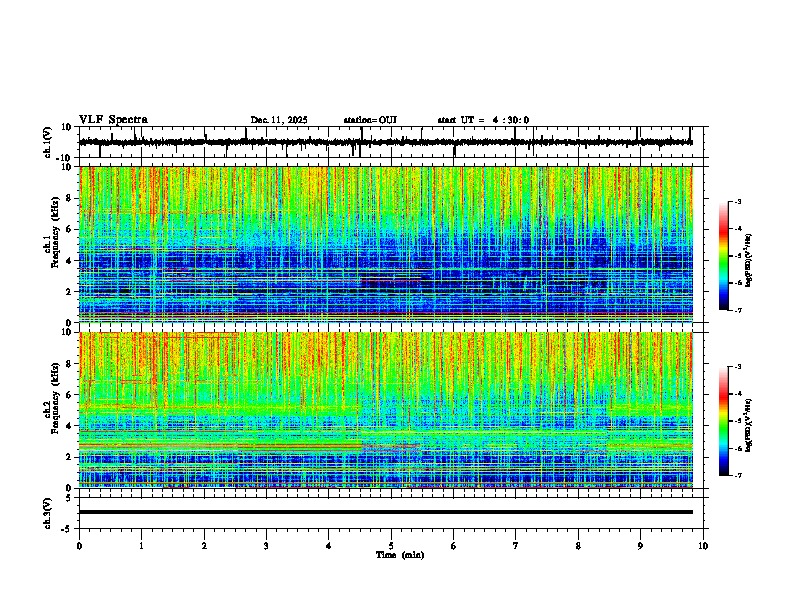
Task: Click the "ch.1(V)" y-axis label
Action: 48,142
